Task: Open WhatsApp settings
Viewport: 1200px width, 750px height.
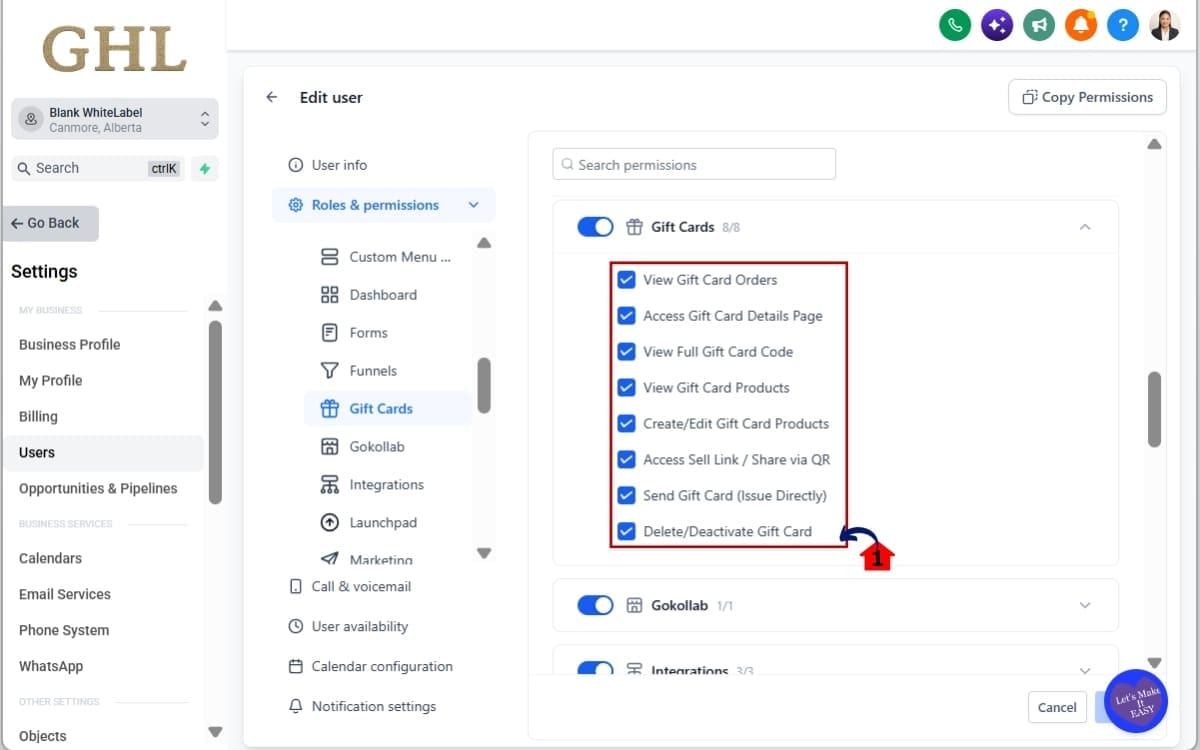Action: (51, 666)
